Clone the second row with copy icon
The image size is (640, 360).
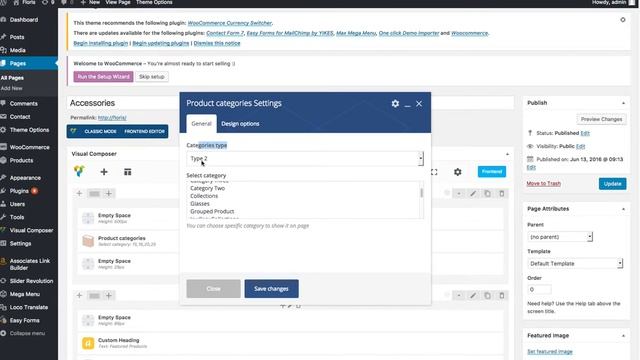point(487,296)
